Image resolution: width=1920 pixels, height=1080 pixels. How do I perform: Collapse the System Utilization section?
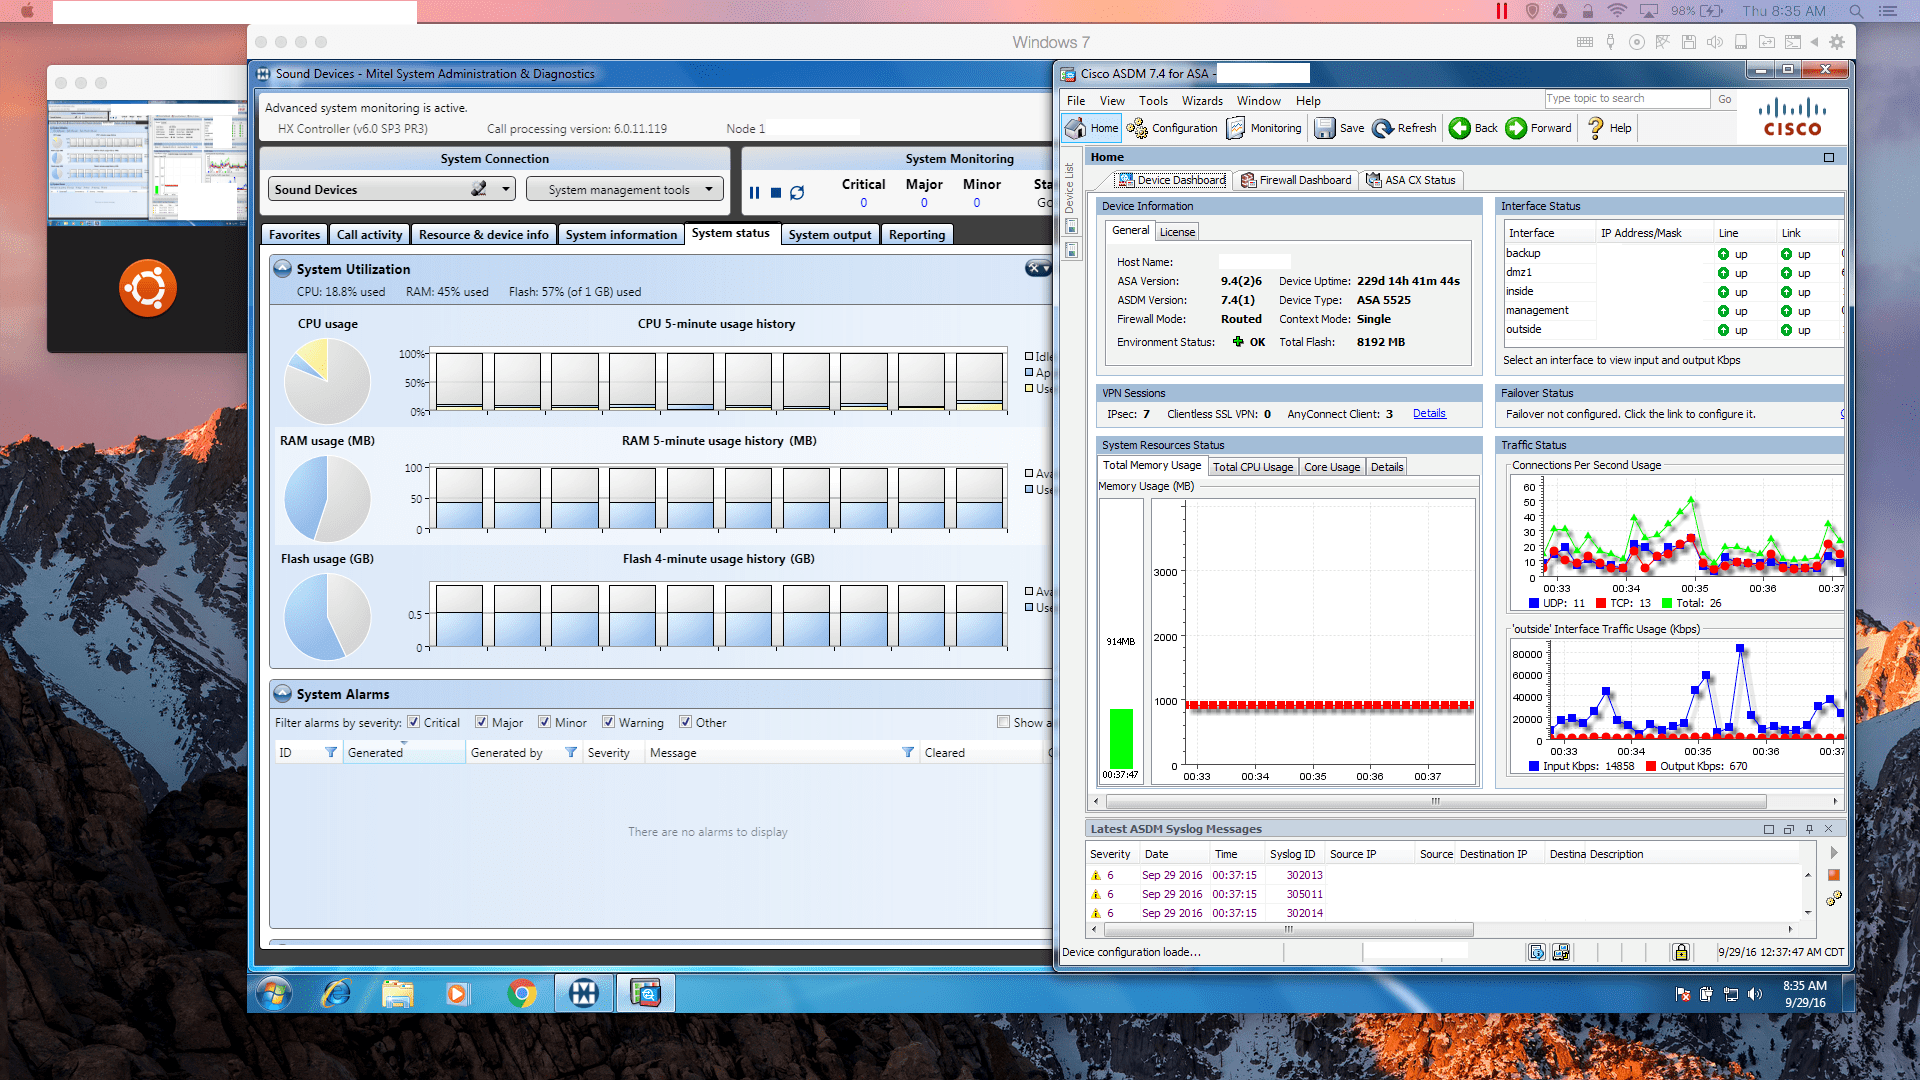tap(283, 269)
